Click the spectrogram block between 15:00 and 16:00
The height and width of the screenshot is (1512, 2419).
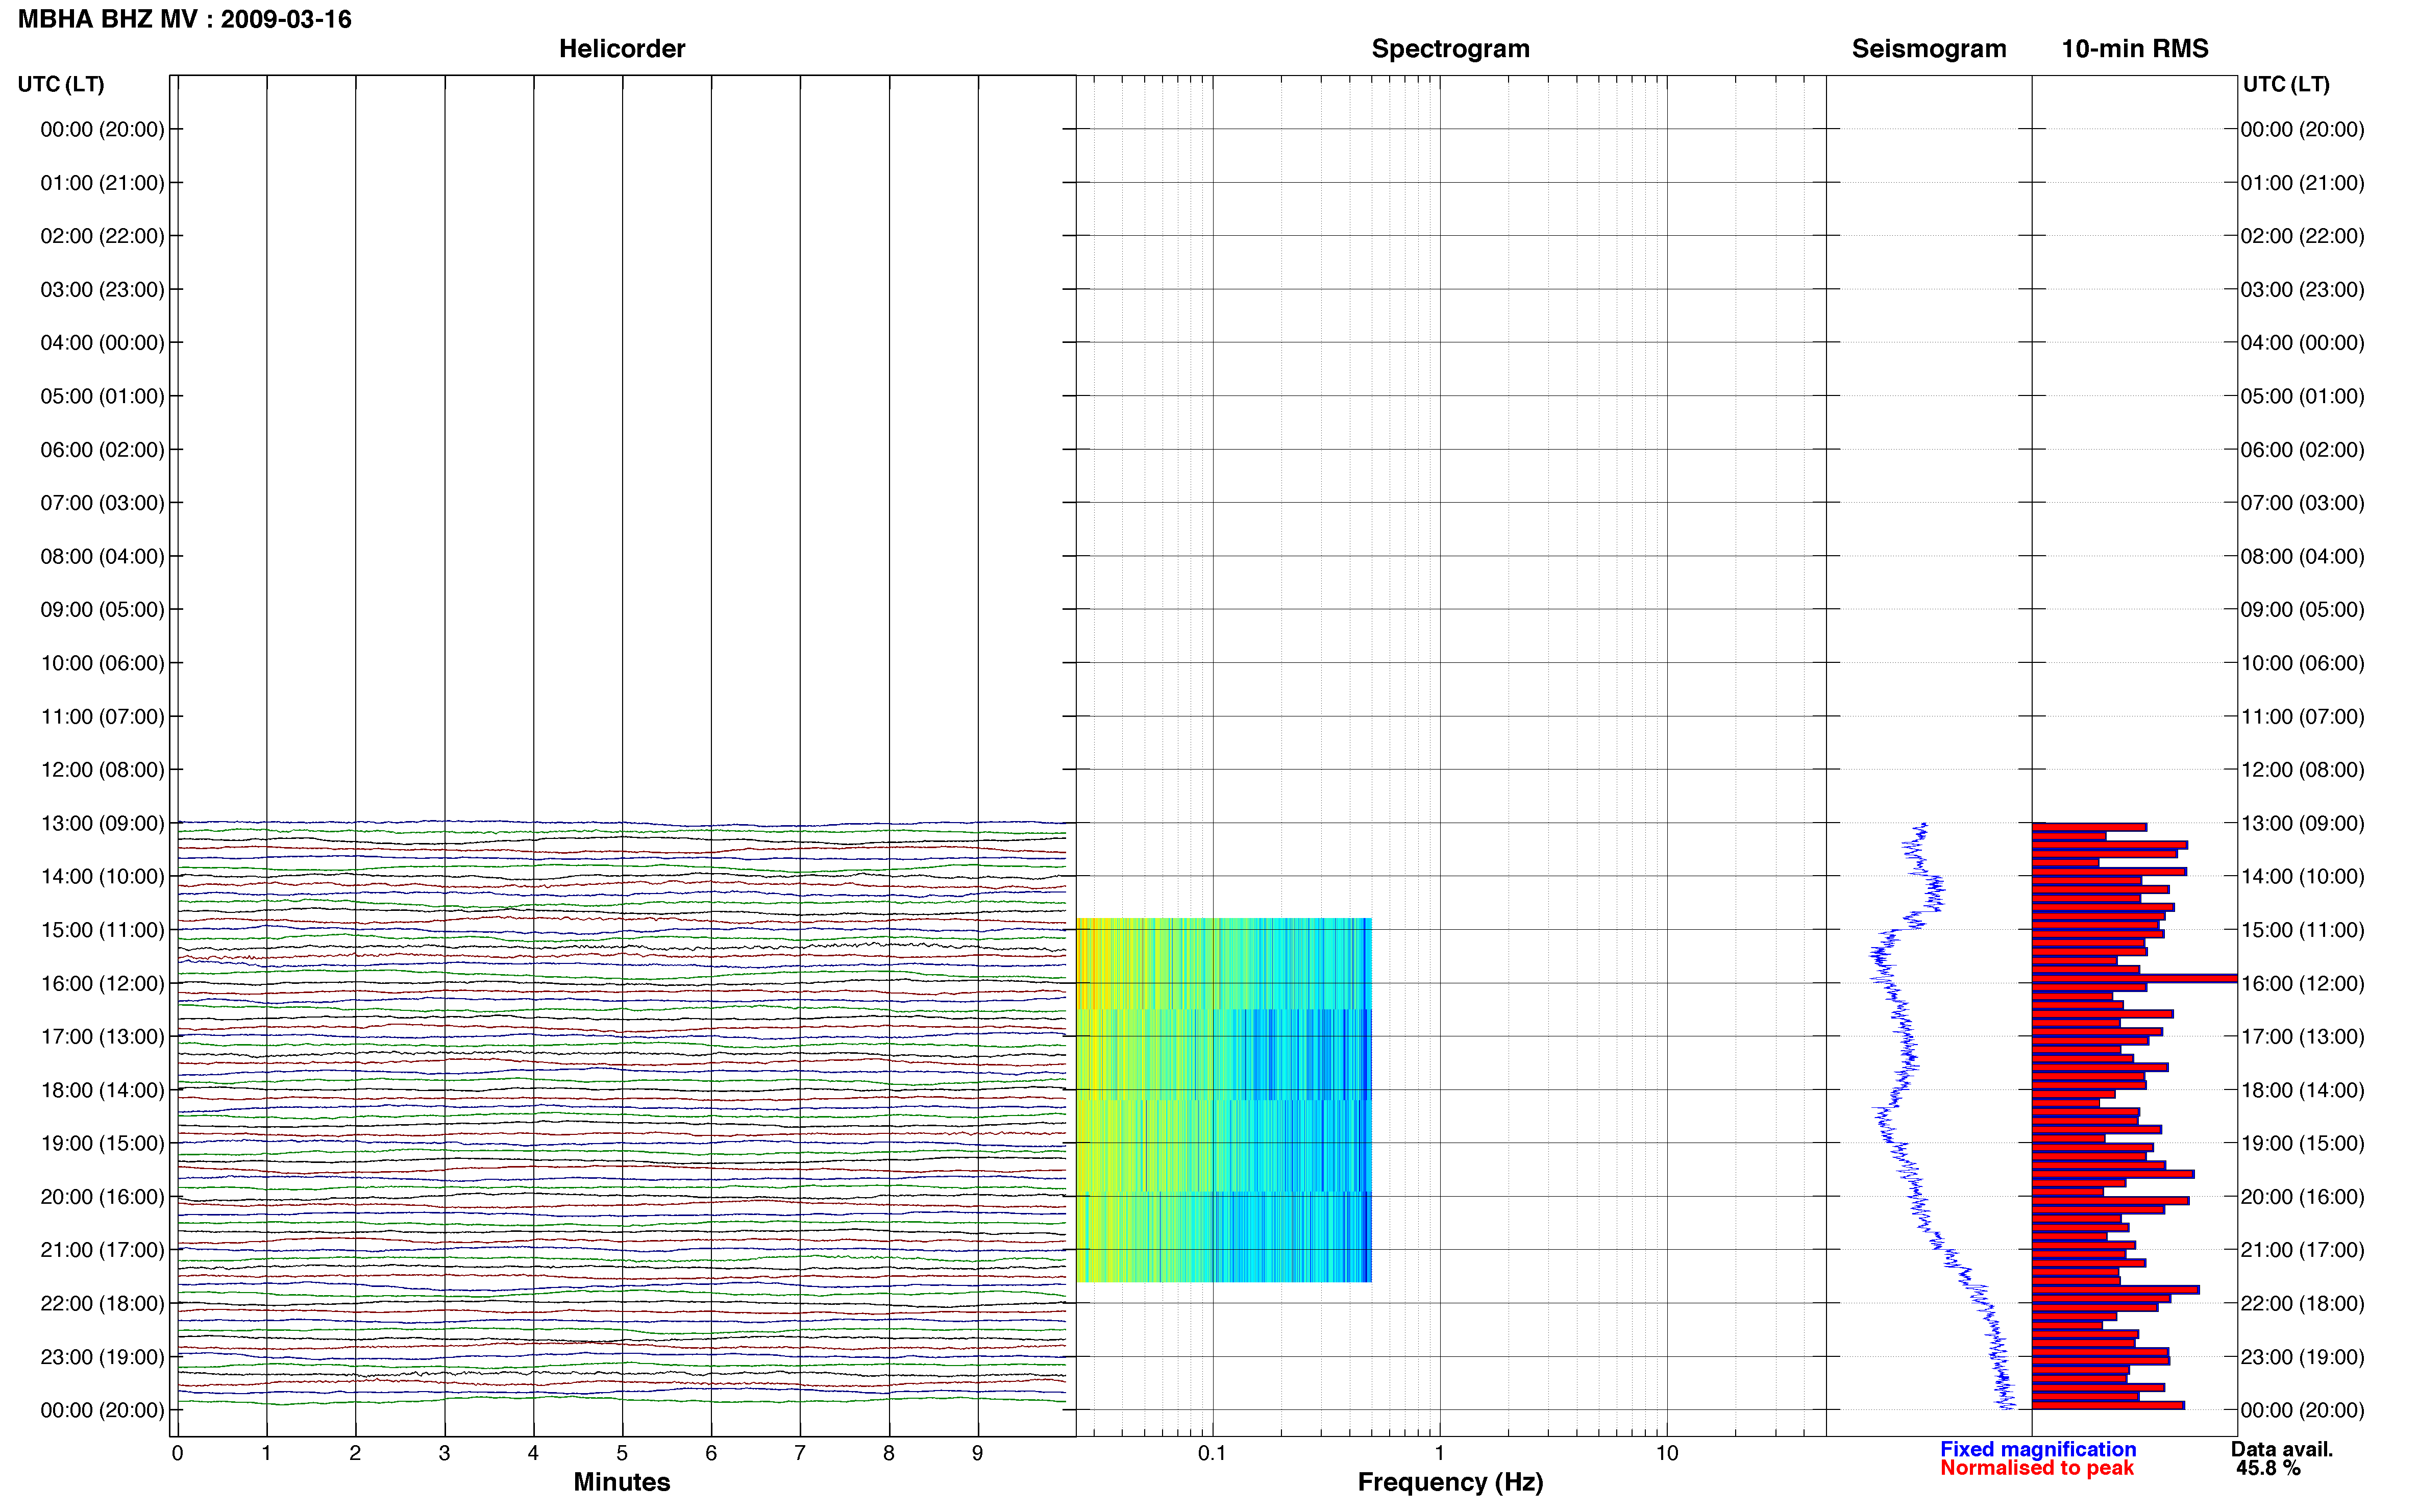(1223, 963)
